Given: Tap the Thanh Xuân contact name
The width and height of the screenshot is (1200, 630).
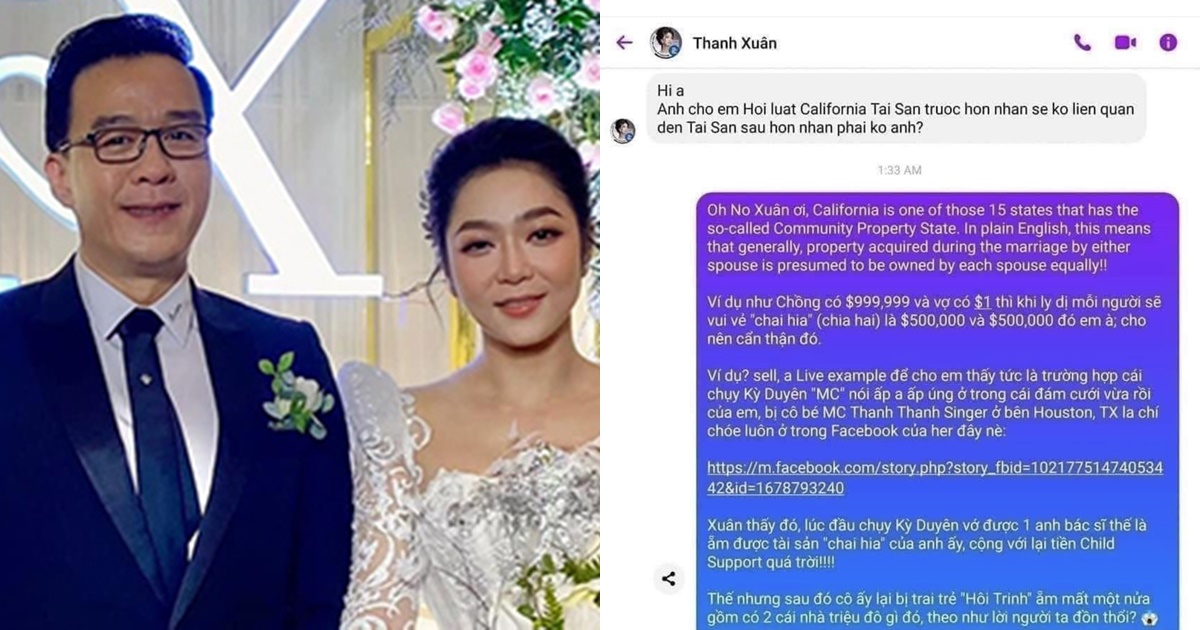Looking at the screenshot, I should (x=735, y=43).
